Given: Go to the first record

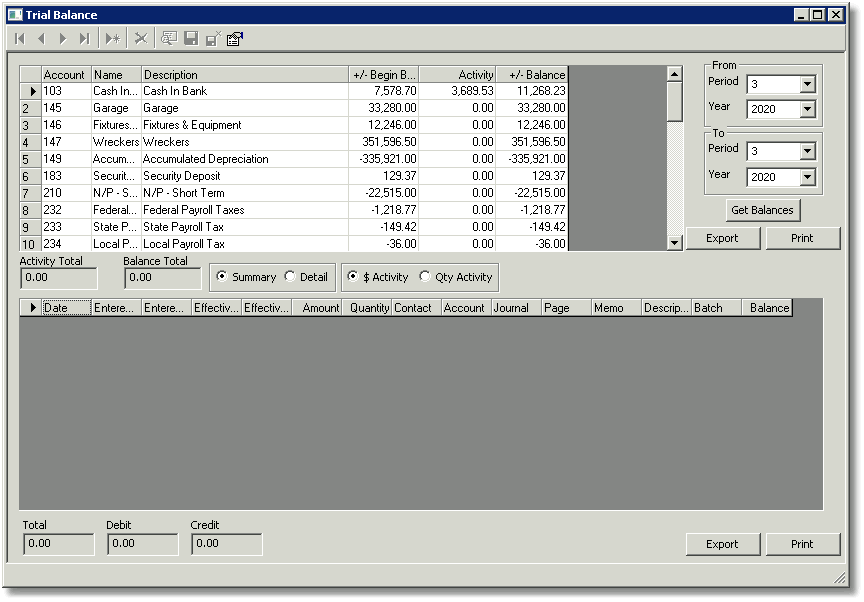Looking at the screenshot, I should coord(20,39).
